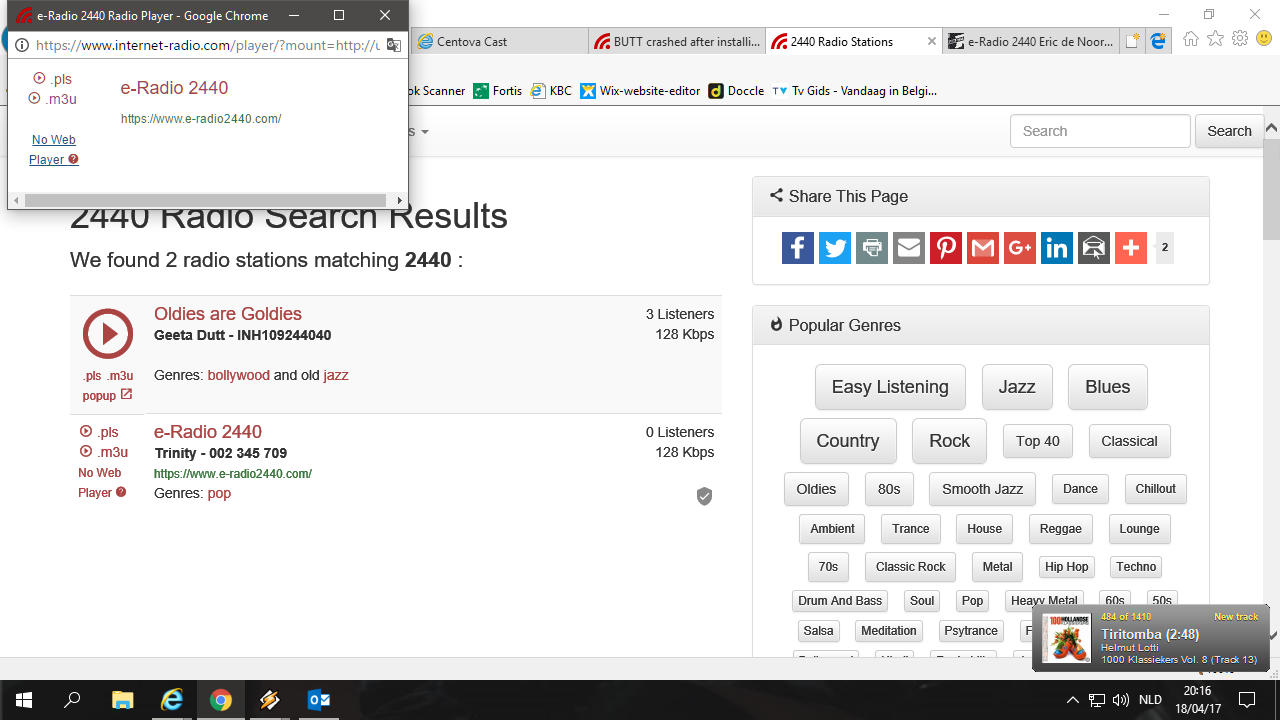
Task: Open the bollywood genre link
Action: pos(238,375)
